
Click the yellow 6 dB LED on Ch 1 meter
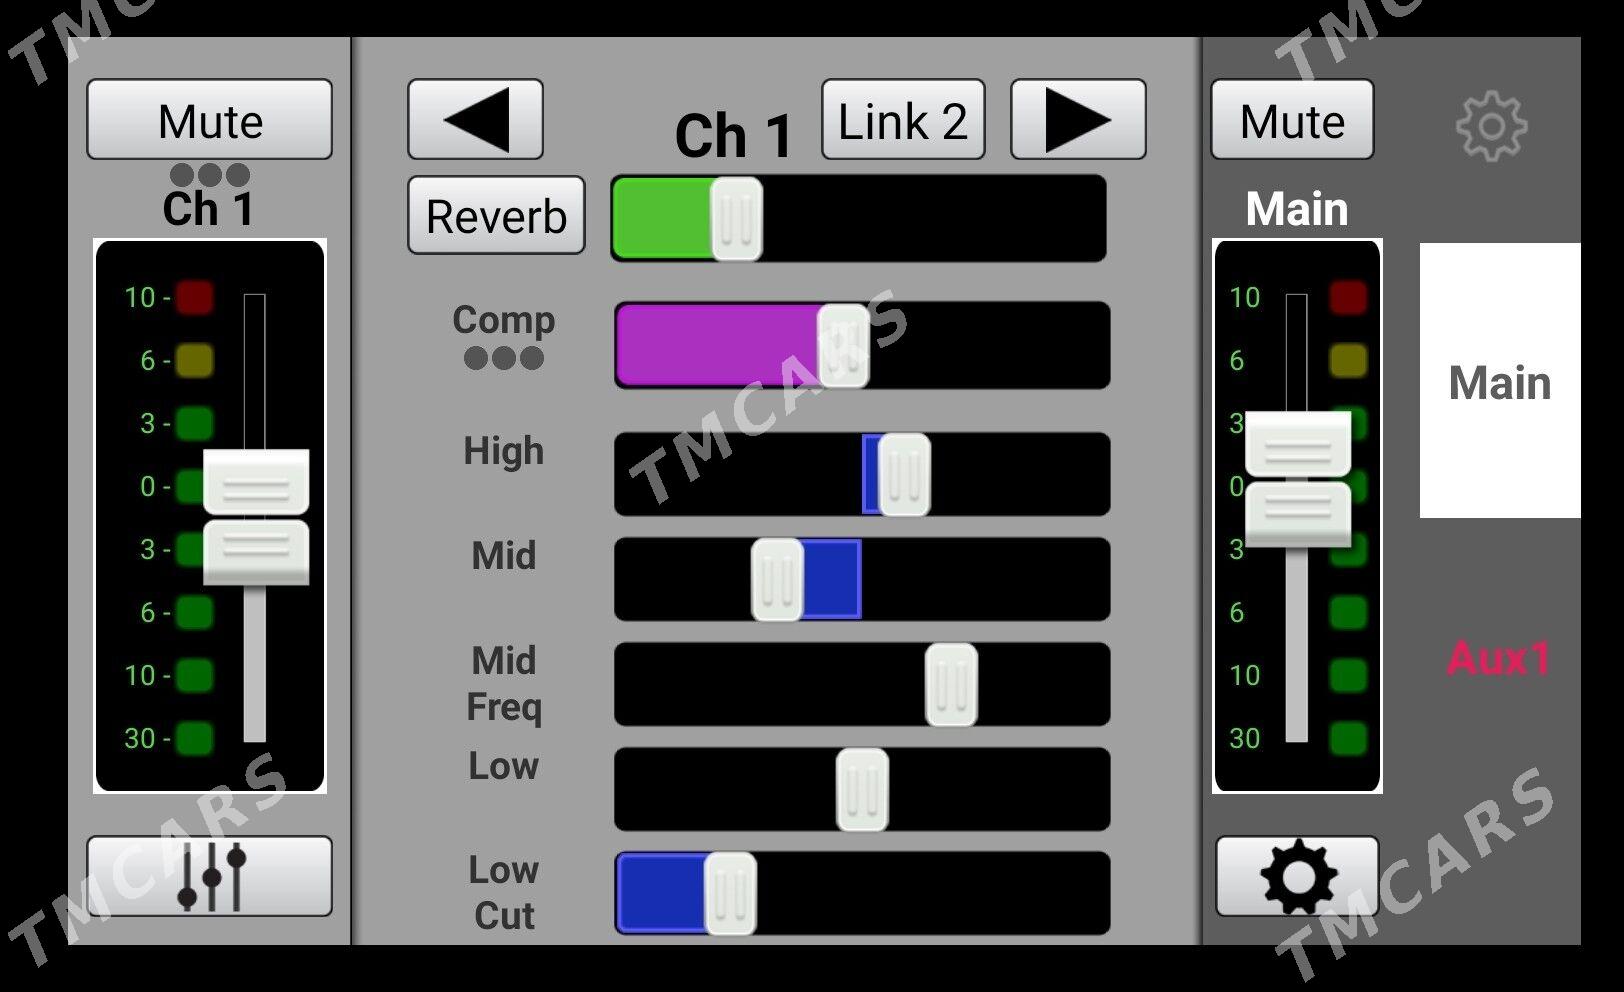click(x=195, y=360)
